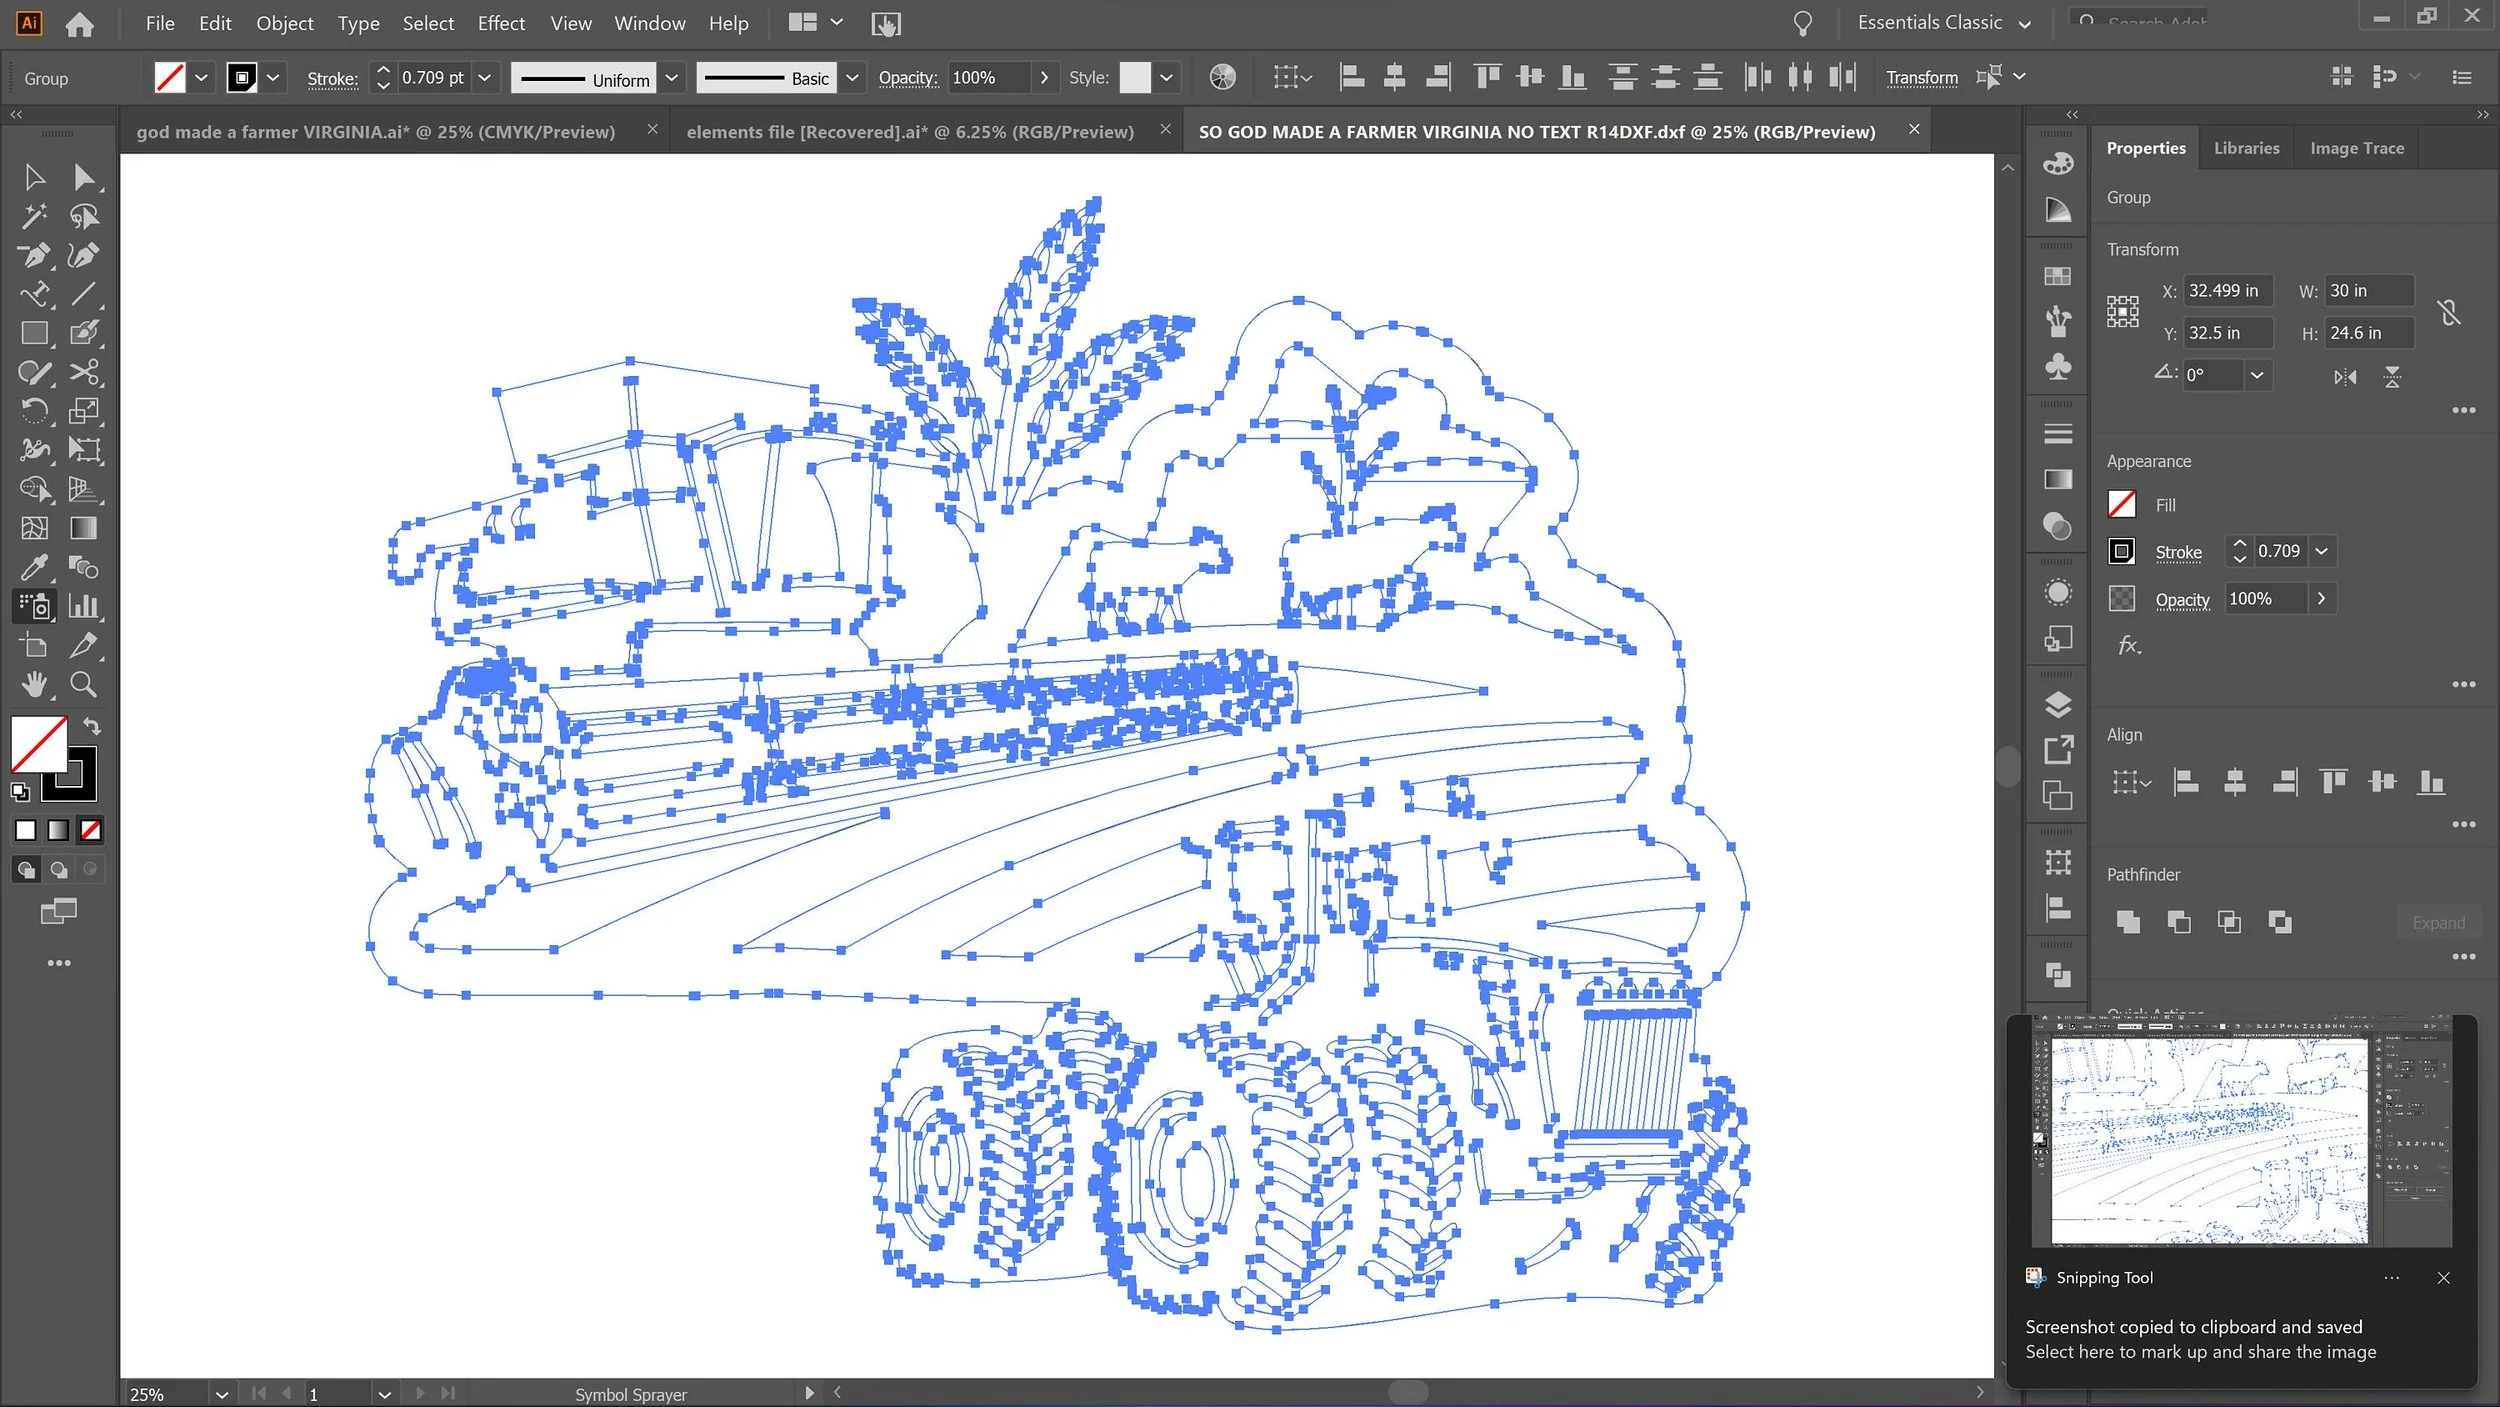Switch to the Libraries tab
Image resolution: width=2500 pixels, height=1407 pixels.
[2246, 148]
